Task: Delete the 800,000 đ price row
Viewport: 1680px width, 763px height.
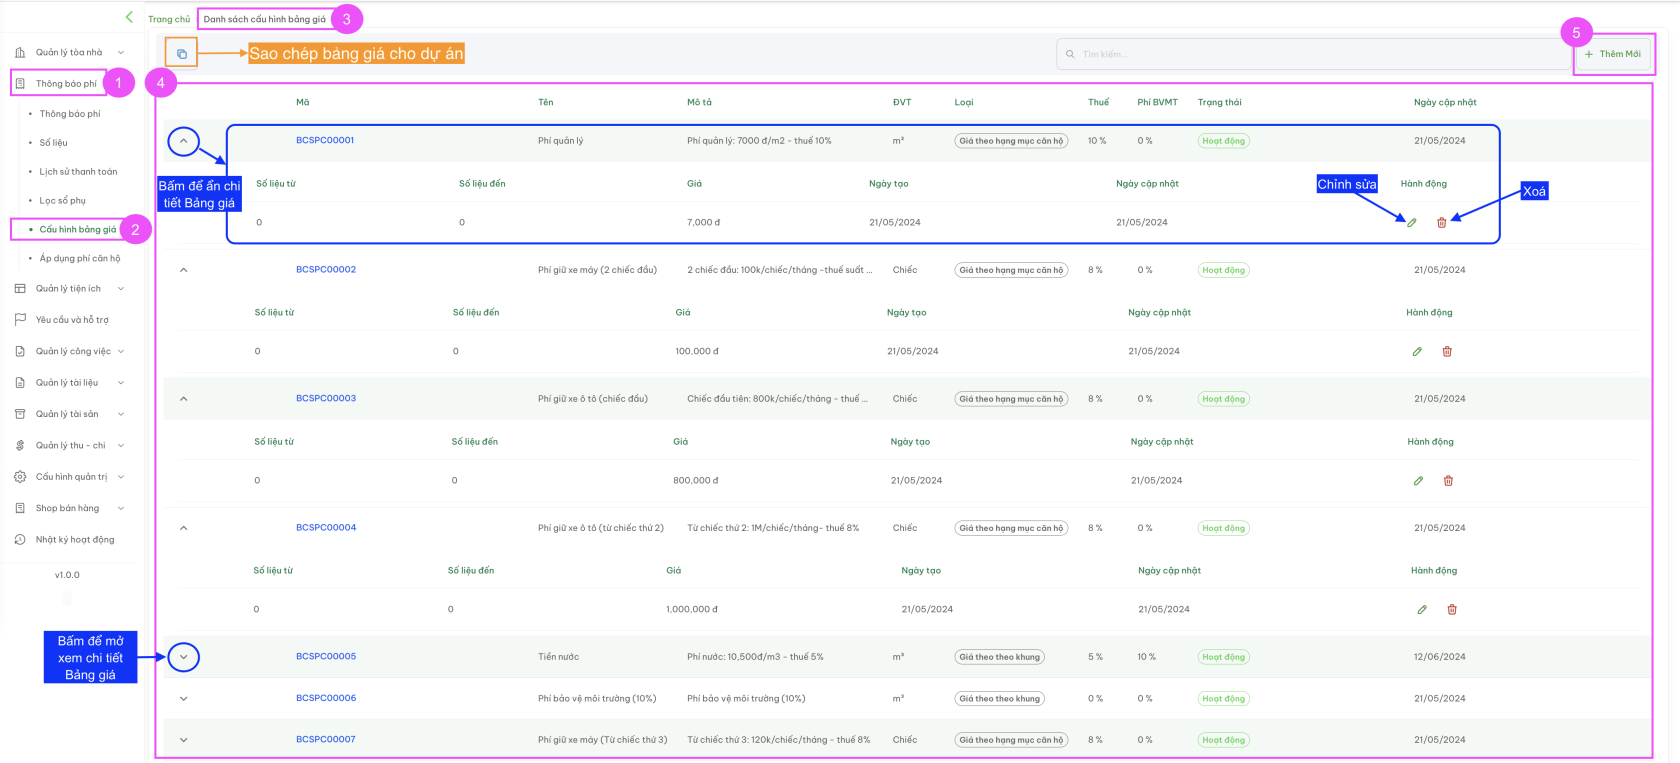Action: tap(1448, 481)
